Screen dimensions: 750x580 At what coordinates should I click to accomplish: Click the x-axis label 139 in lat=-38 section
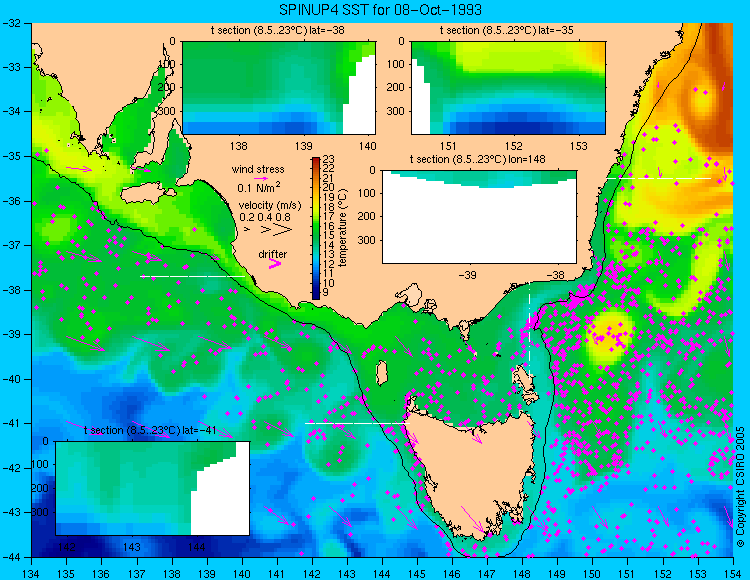(303, 146)
